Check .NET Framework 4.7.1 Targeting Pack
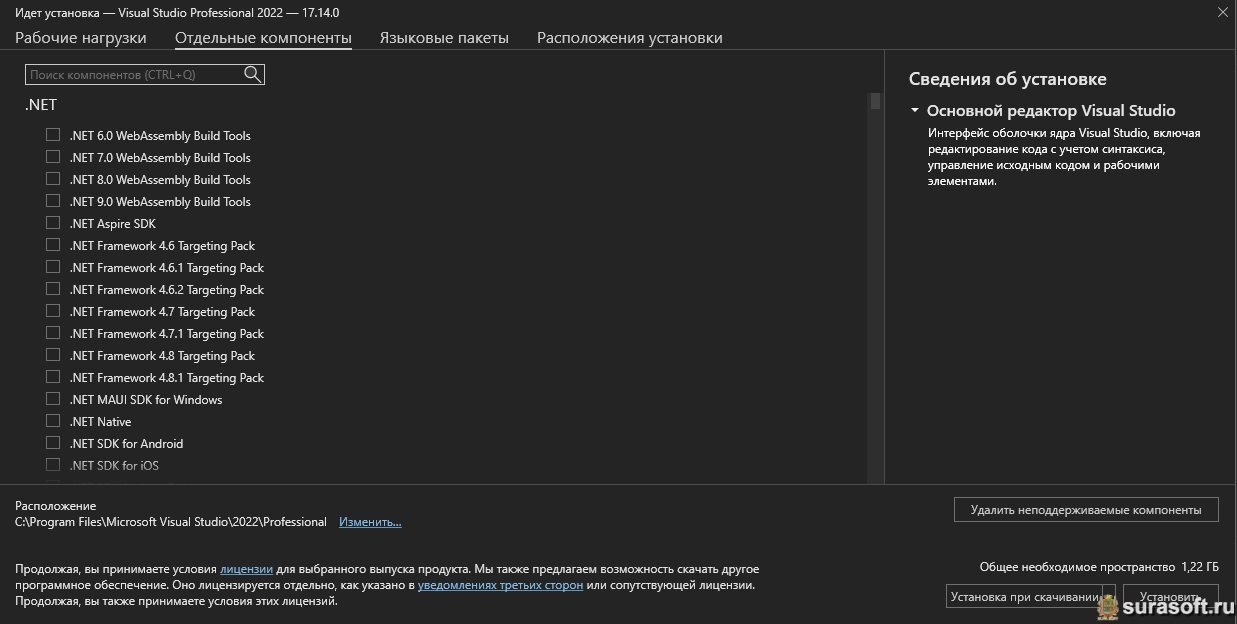The image size is (1237, 624). click(x=53, y=333)
